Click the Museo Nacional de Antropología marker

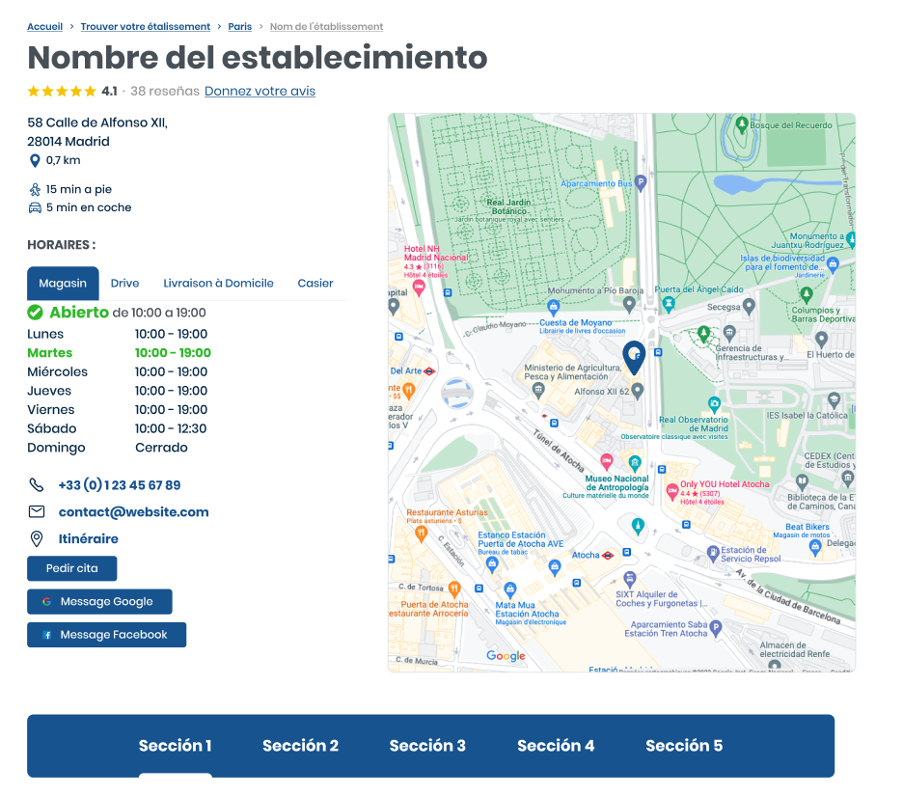click(635, 462)
